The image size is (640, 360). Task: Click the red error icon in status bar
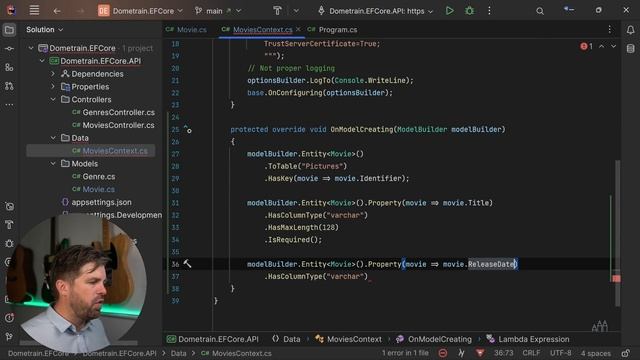(443, 353)
